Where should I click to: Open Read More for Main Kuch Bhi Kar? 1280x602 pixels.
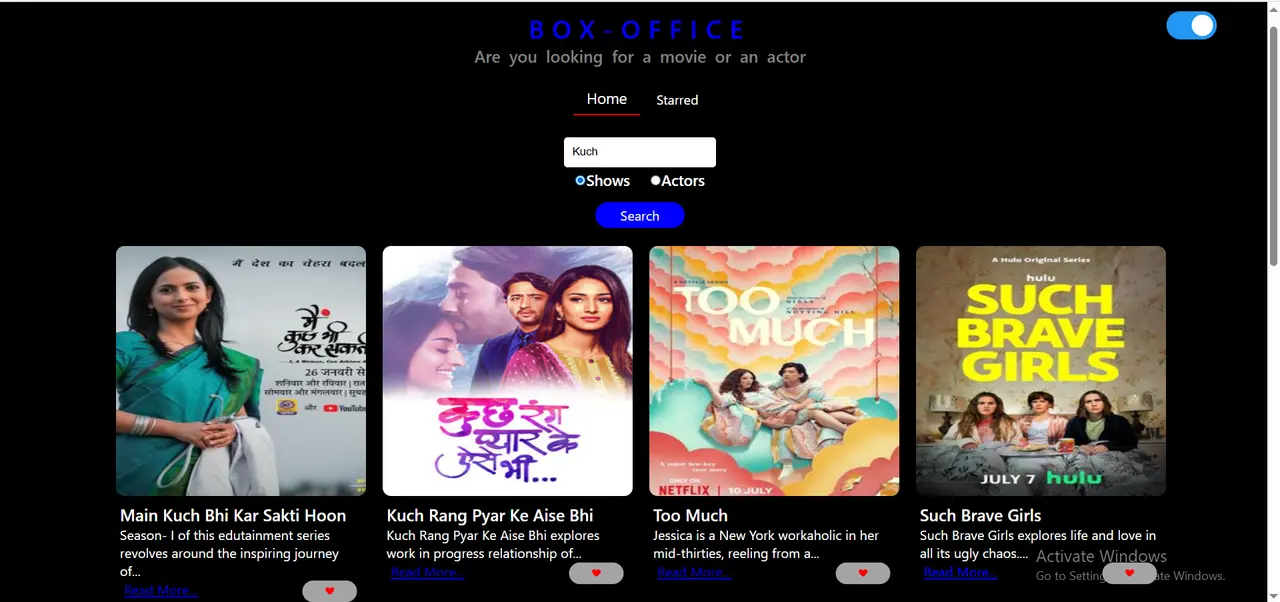click(161, 590)
